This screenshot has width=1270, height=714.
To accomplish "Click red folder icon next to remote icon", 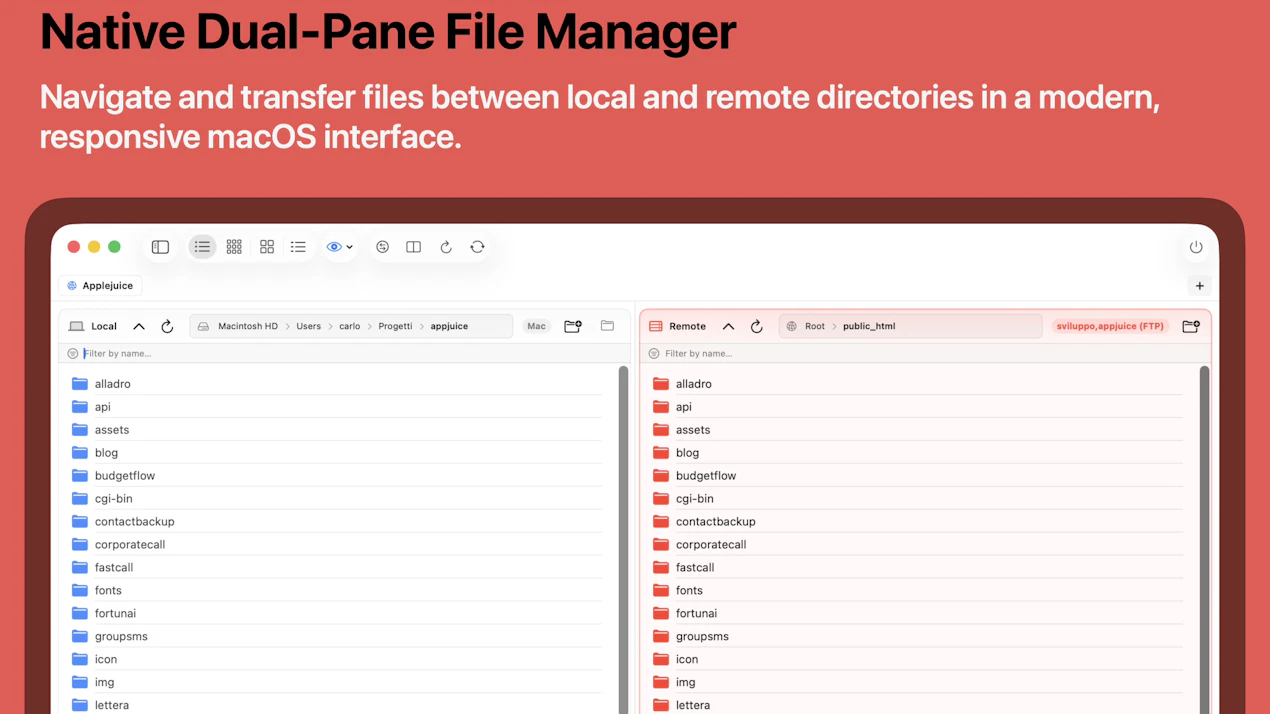I will coord(661,660).
